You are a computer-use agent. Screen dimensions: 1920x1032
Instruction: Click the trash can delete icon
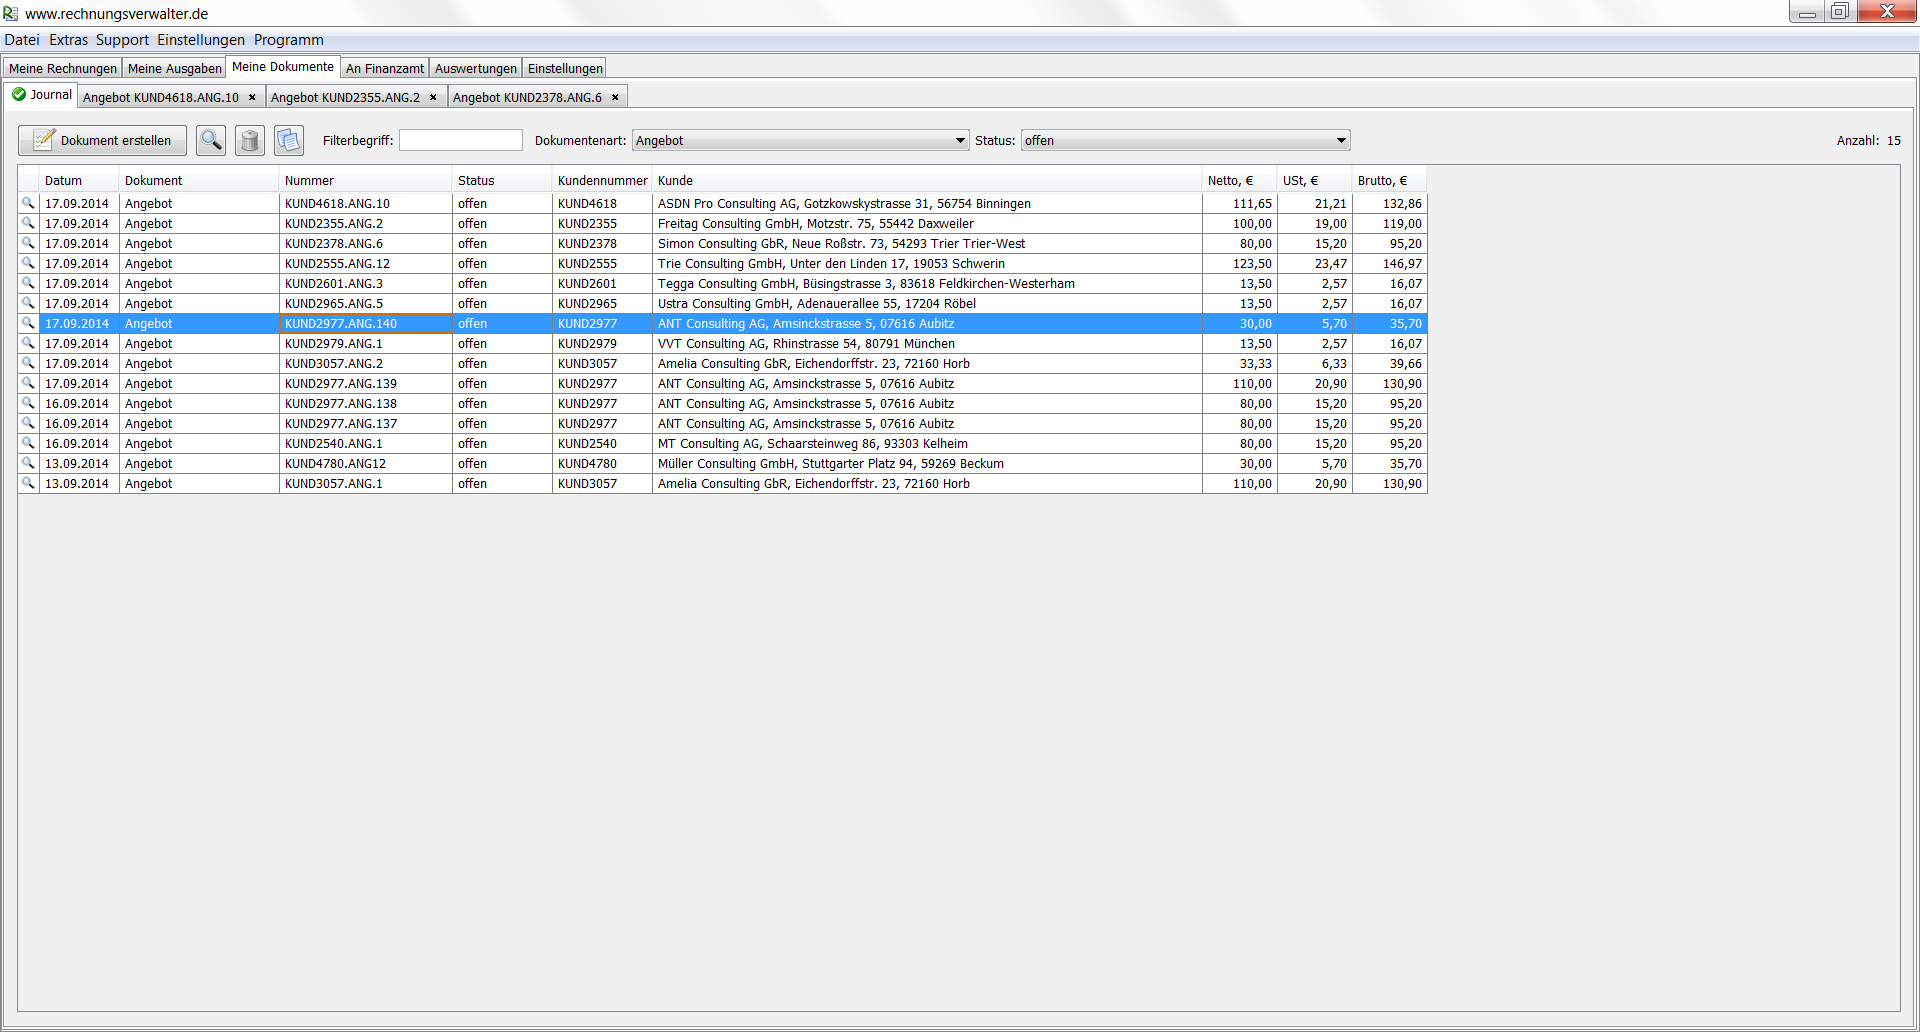point(250,140)
